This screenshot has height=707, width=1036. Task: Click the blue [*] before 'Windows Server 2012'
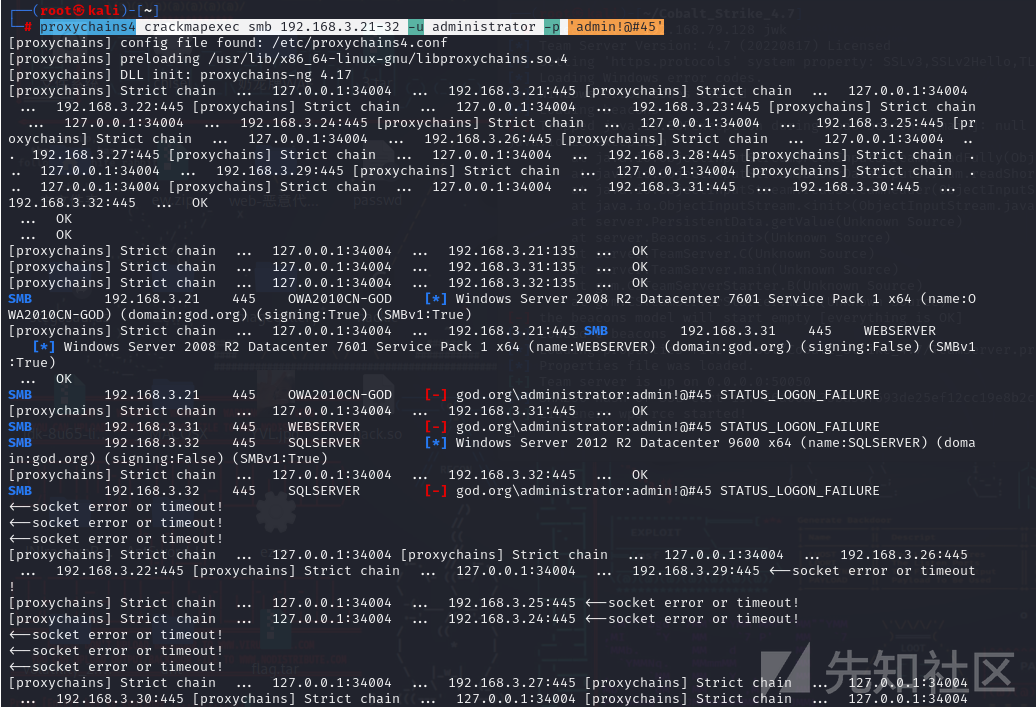coord(435,443)
